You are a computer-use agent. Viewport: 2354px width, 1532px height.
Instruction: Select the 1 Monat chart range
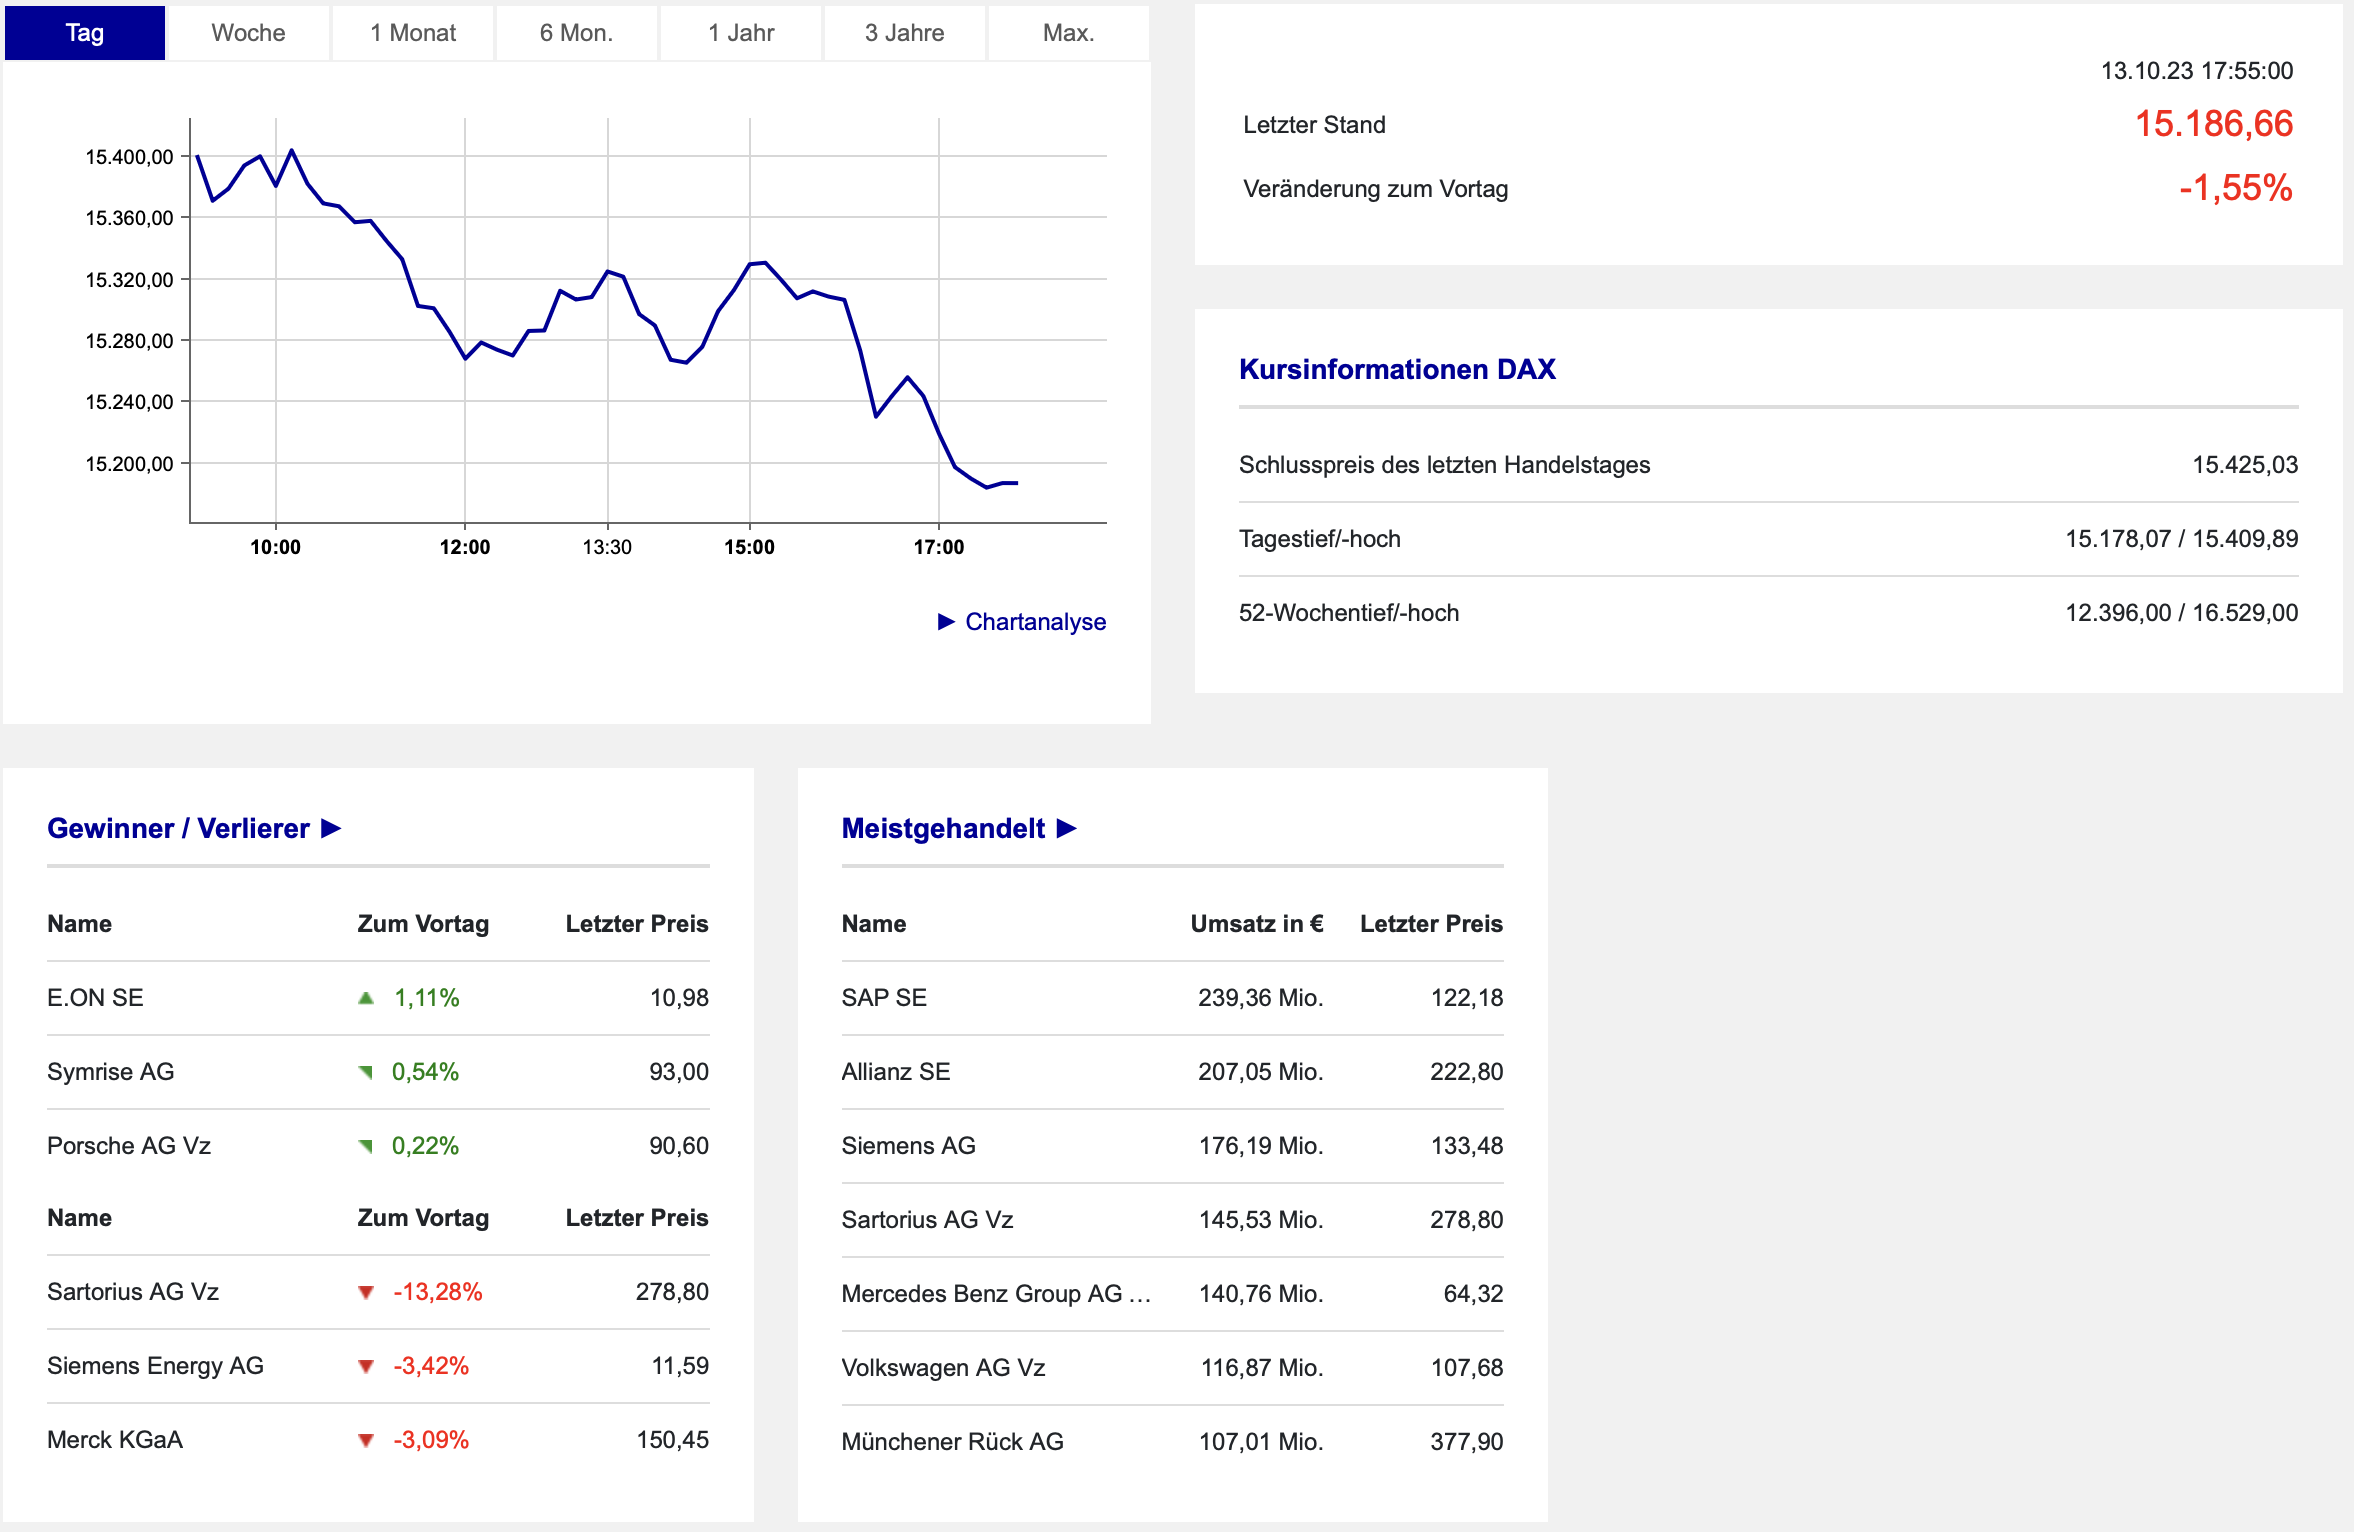coord(412,33)
